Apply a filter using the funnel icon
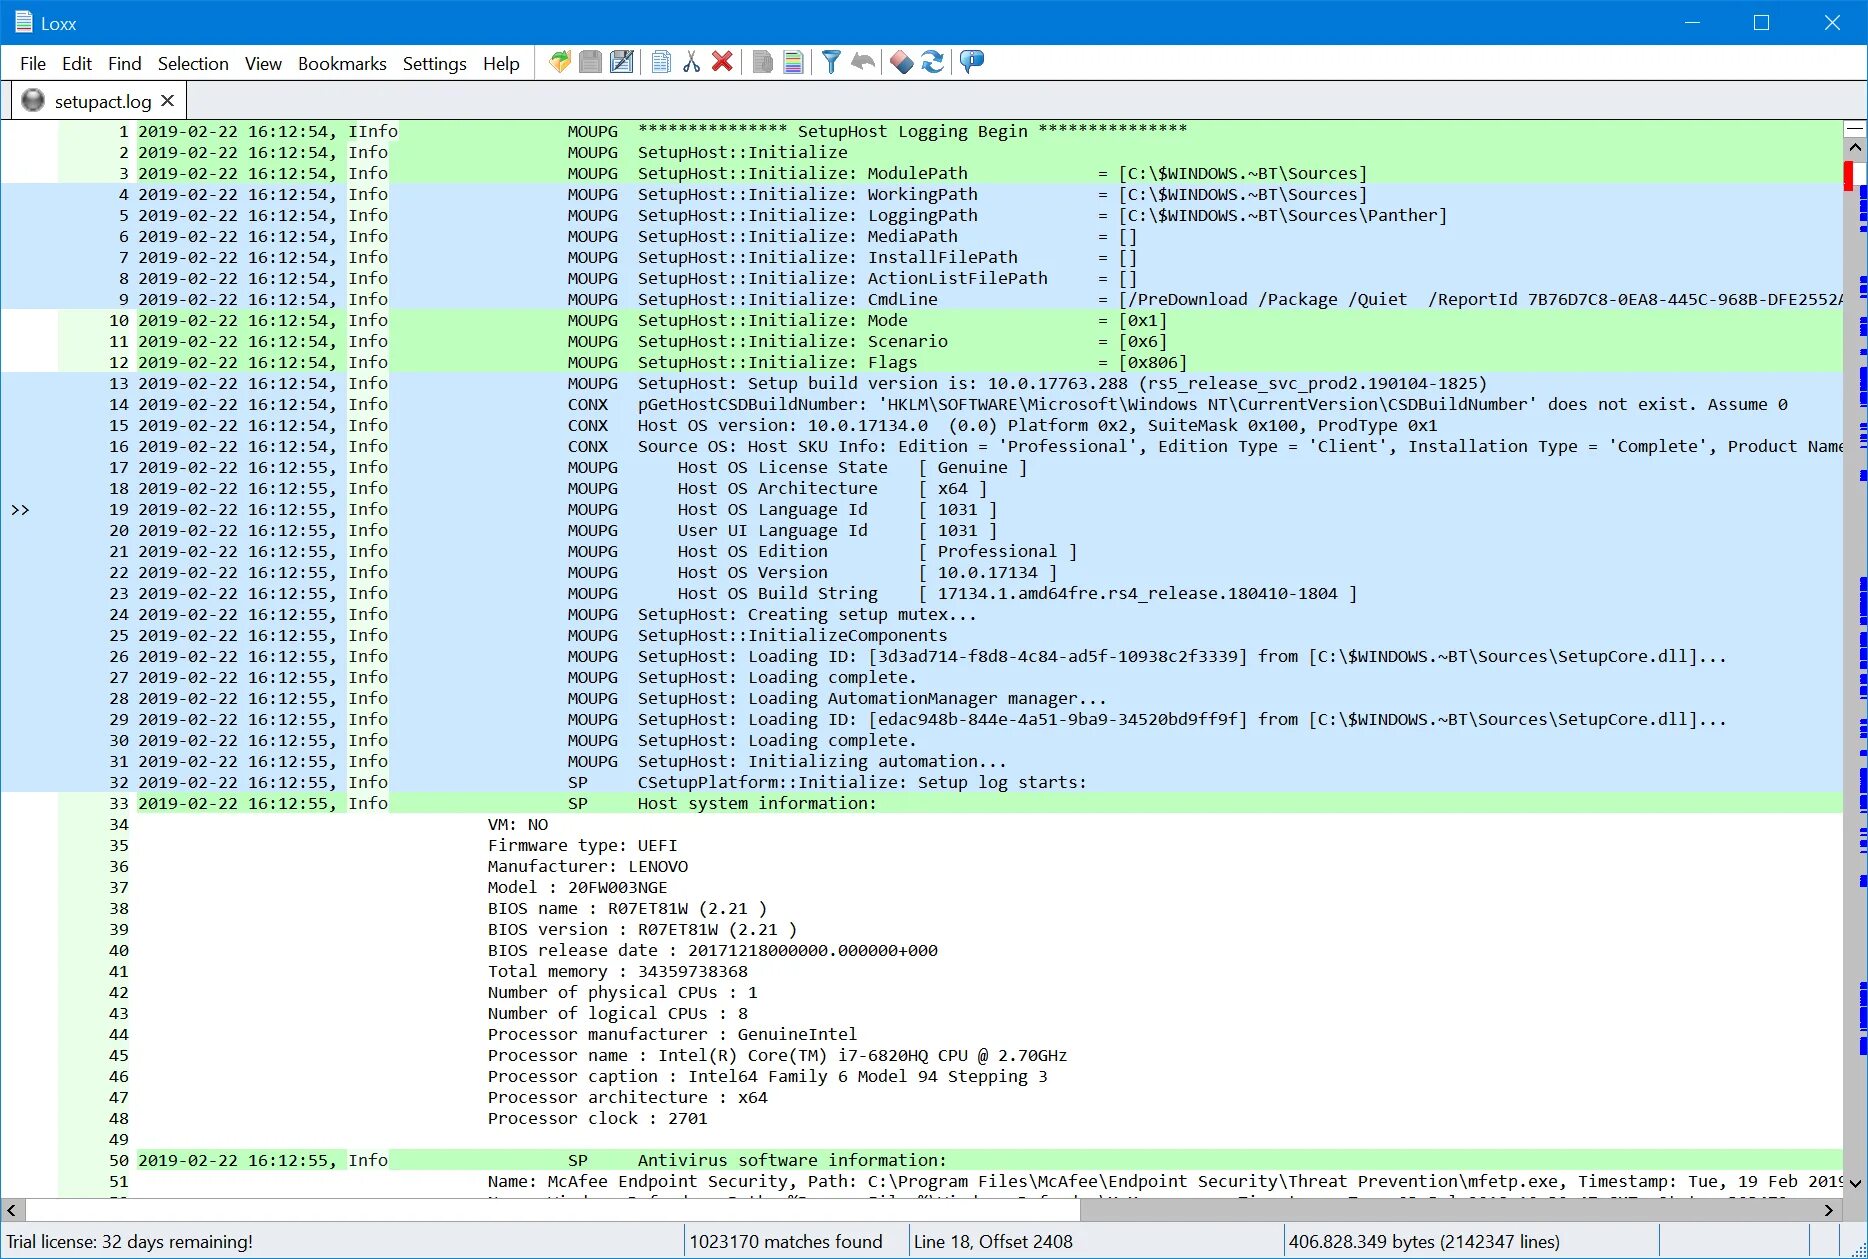This screenshot has width=1868, height=1259. pyautogui.click(x=831, y=62)
